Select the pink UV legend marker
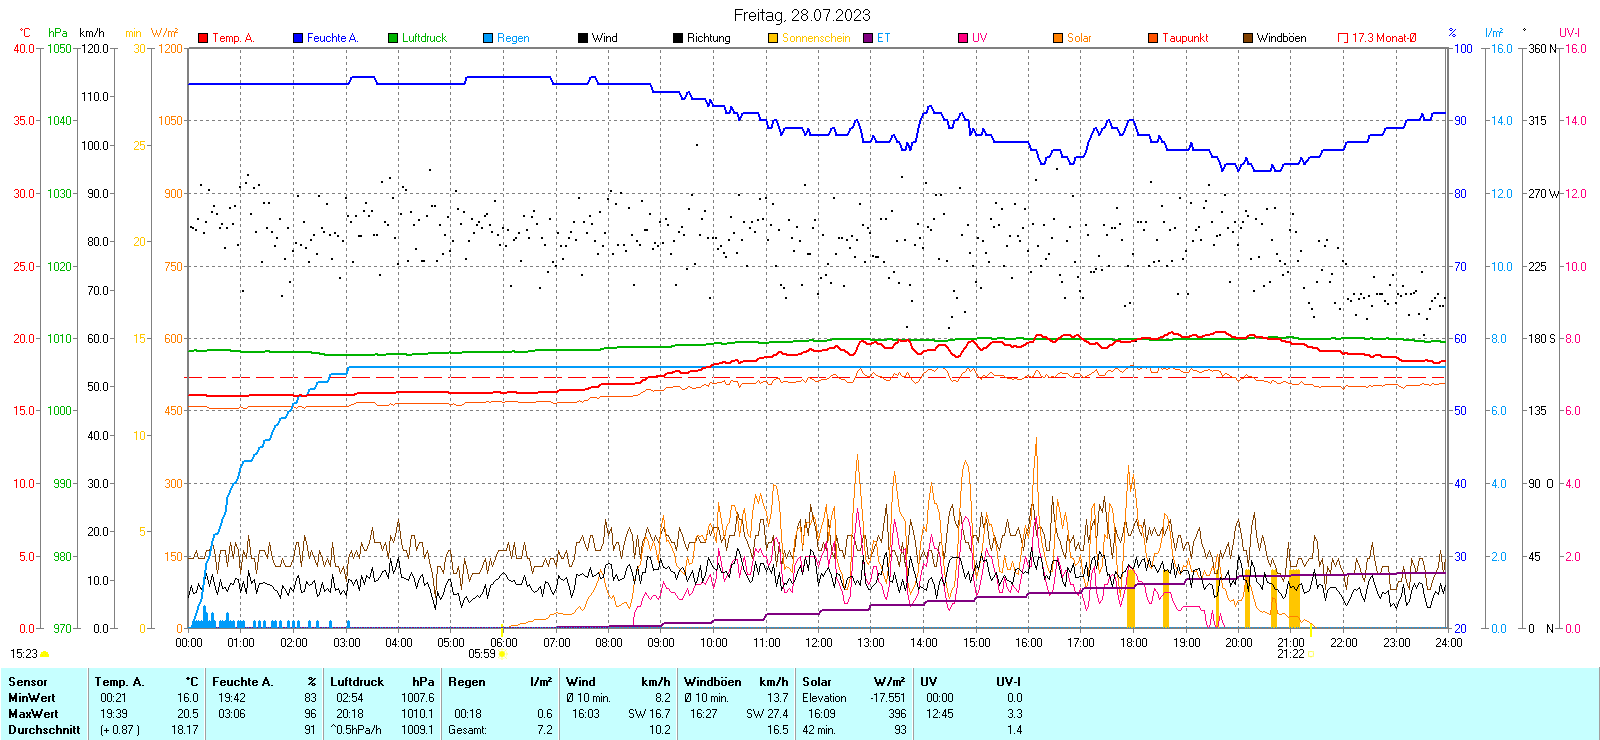The image size is (1600, 740). pos(963,38)
